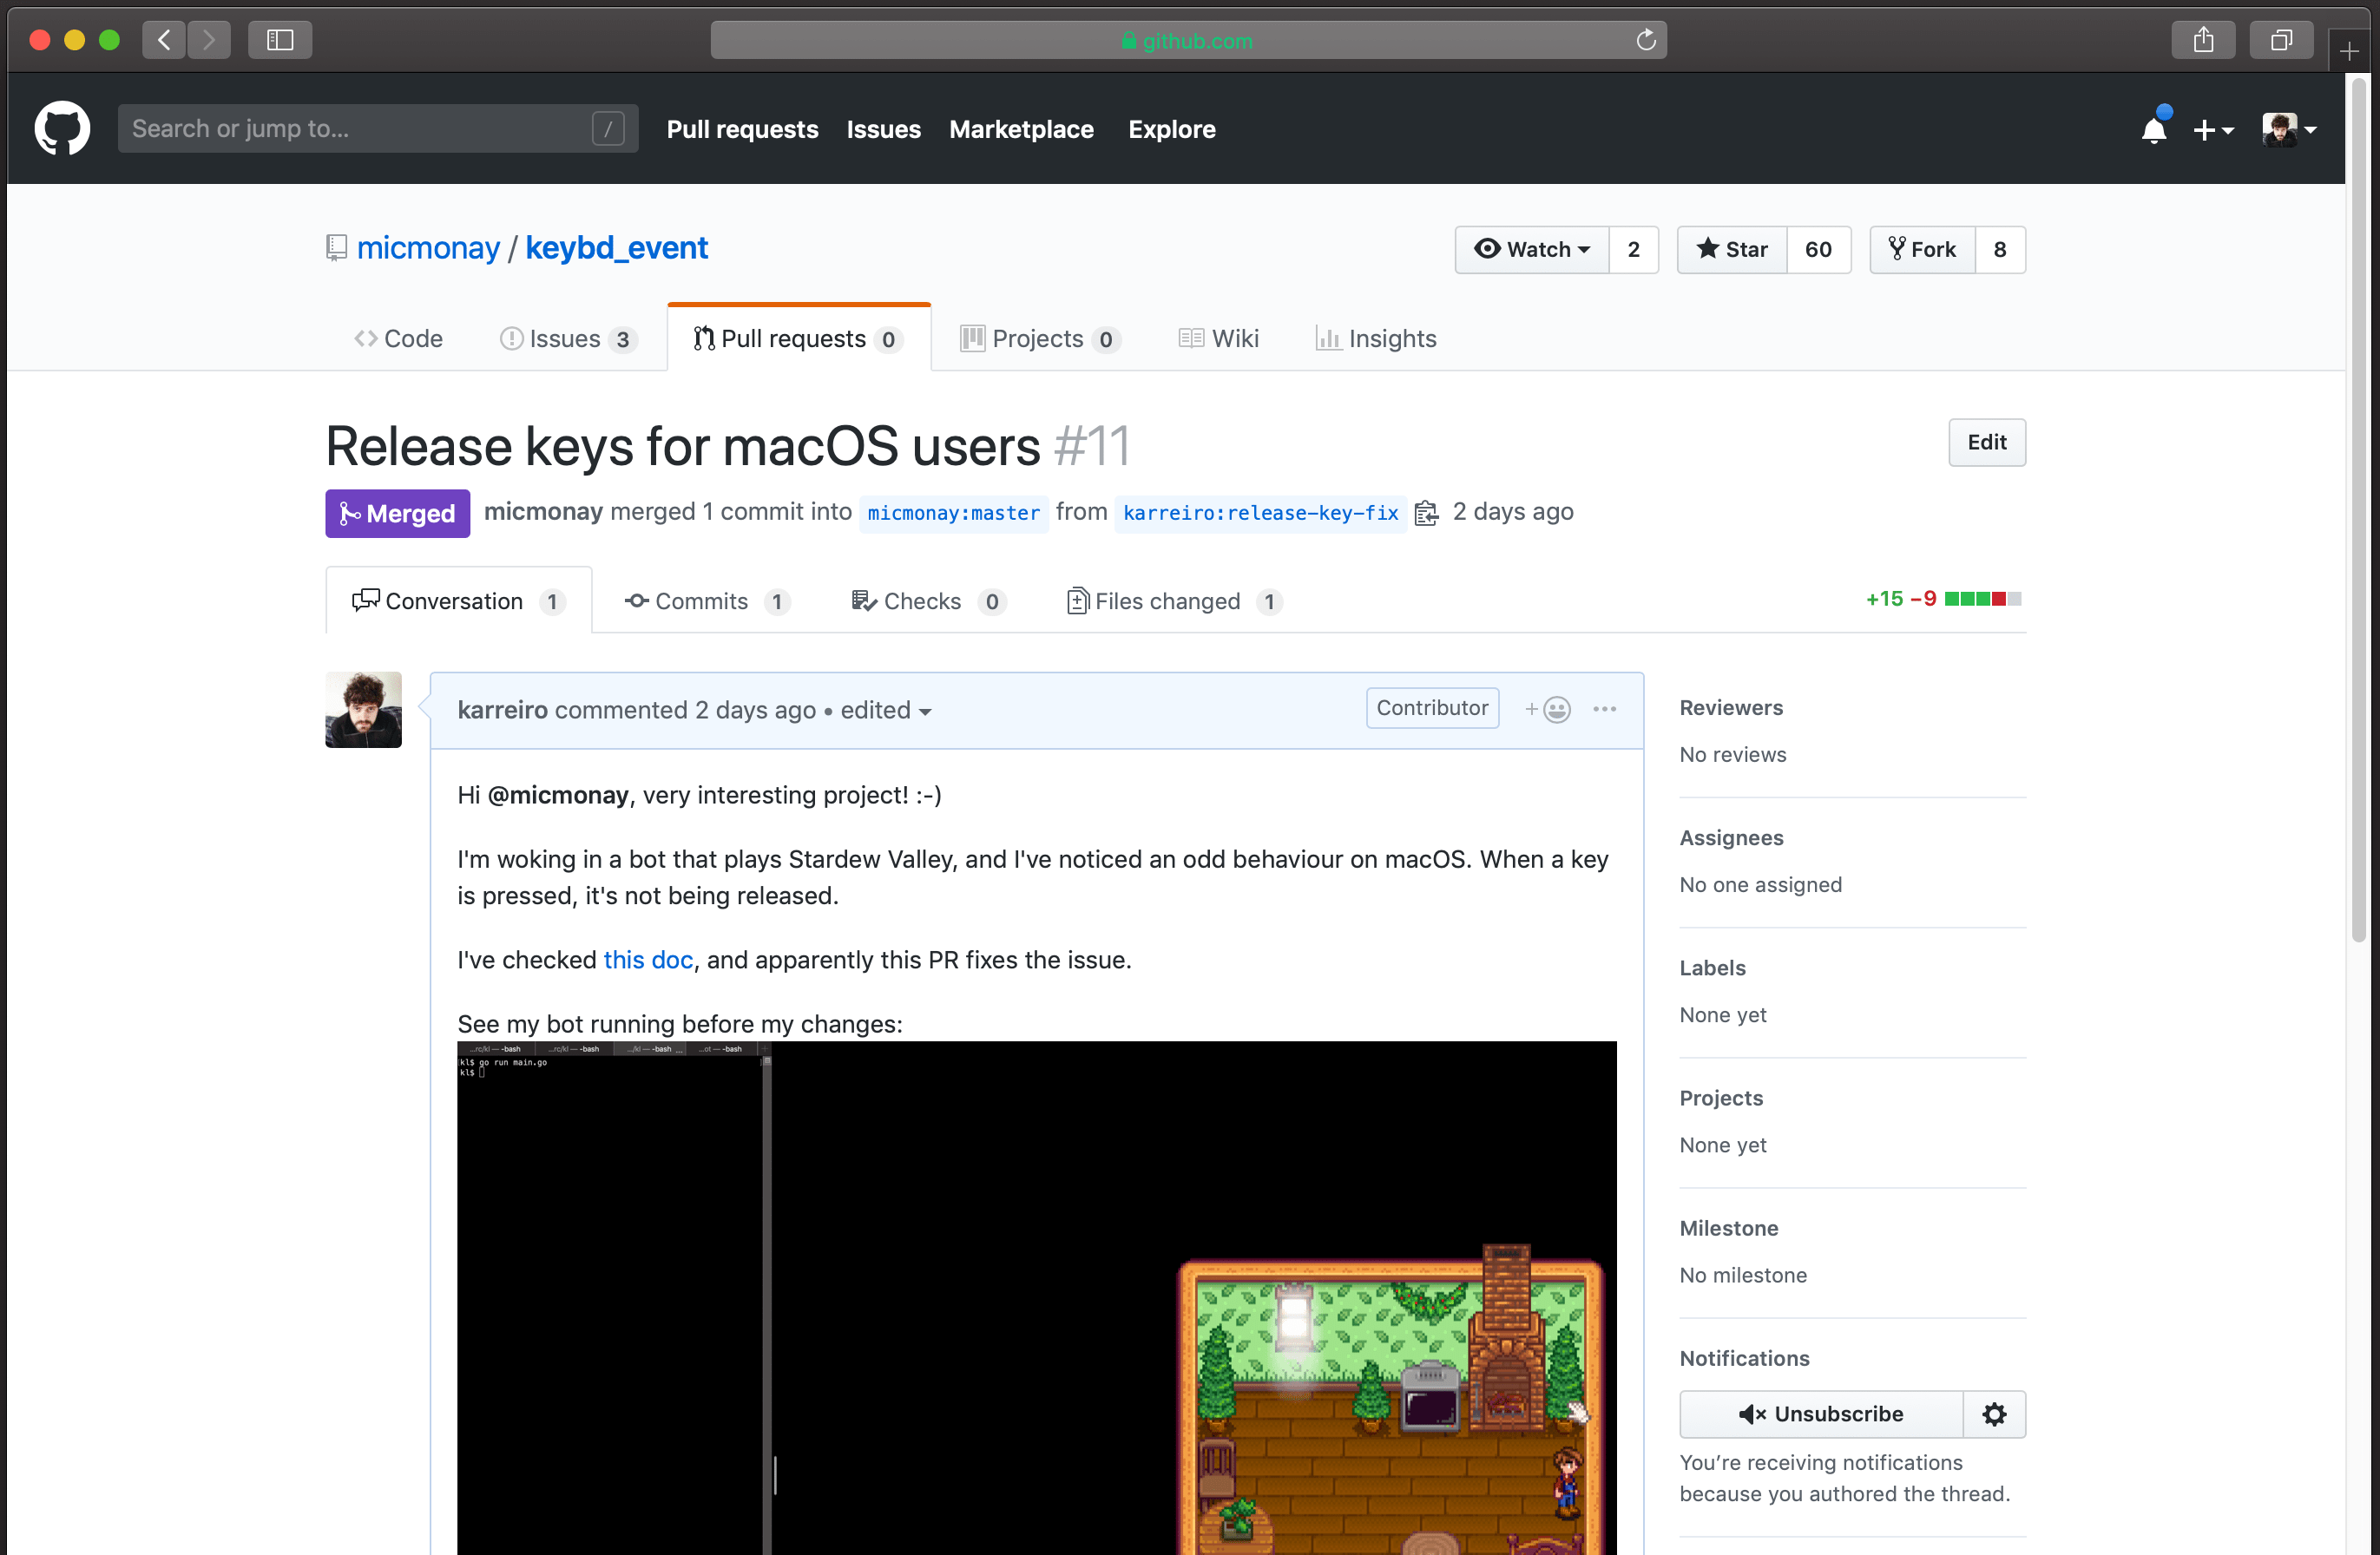Image resolution: width=2380 pixels, height=1555 pixels.
Task: Focus the 'Search or jump to' field
Action: click(x=378, y=128)
